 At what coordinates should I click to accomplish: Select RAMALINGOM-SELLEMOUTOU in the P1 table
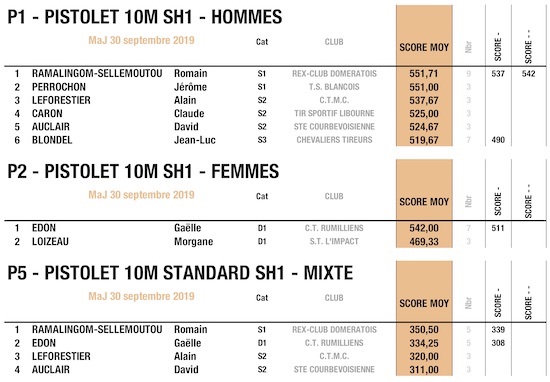(97, 74)
